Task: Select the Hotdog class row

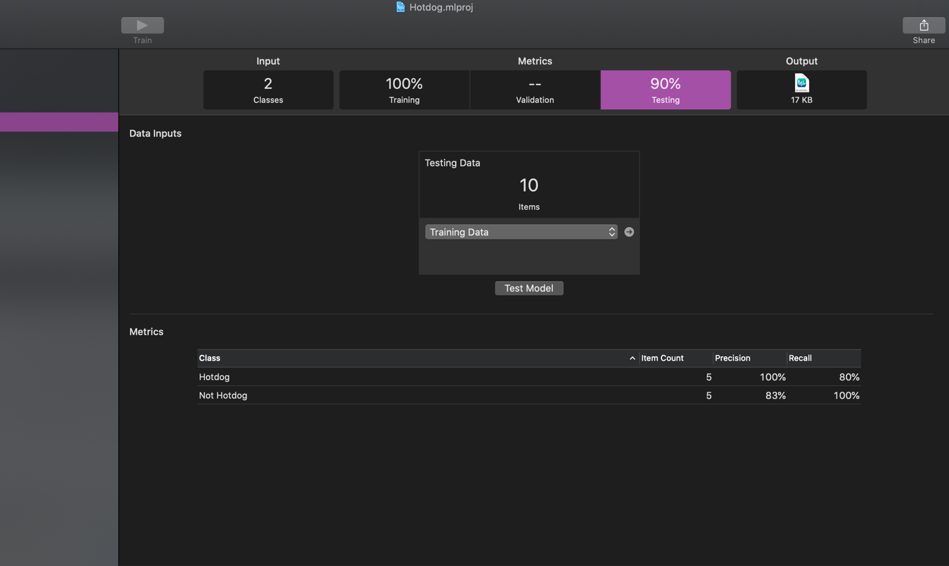Action: click(x=529, y=377)
